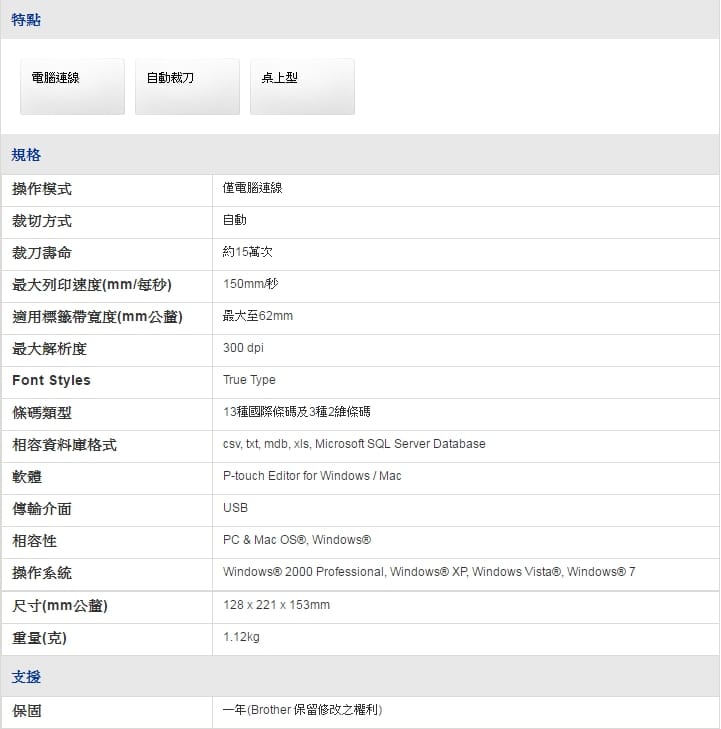Viewport: 721px width, 729px height.
Task: Click the 150mm/秒 print speed value
Action: tap(250, 284)
